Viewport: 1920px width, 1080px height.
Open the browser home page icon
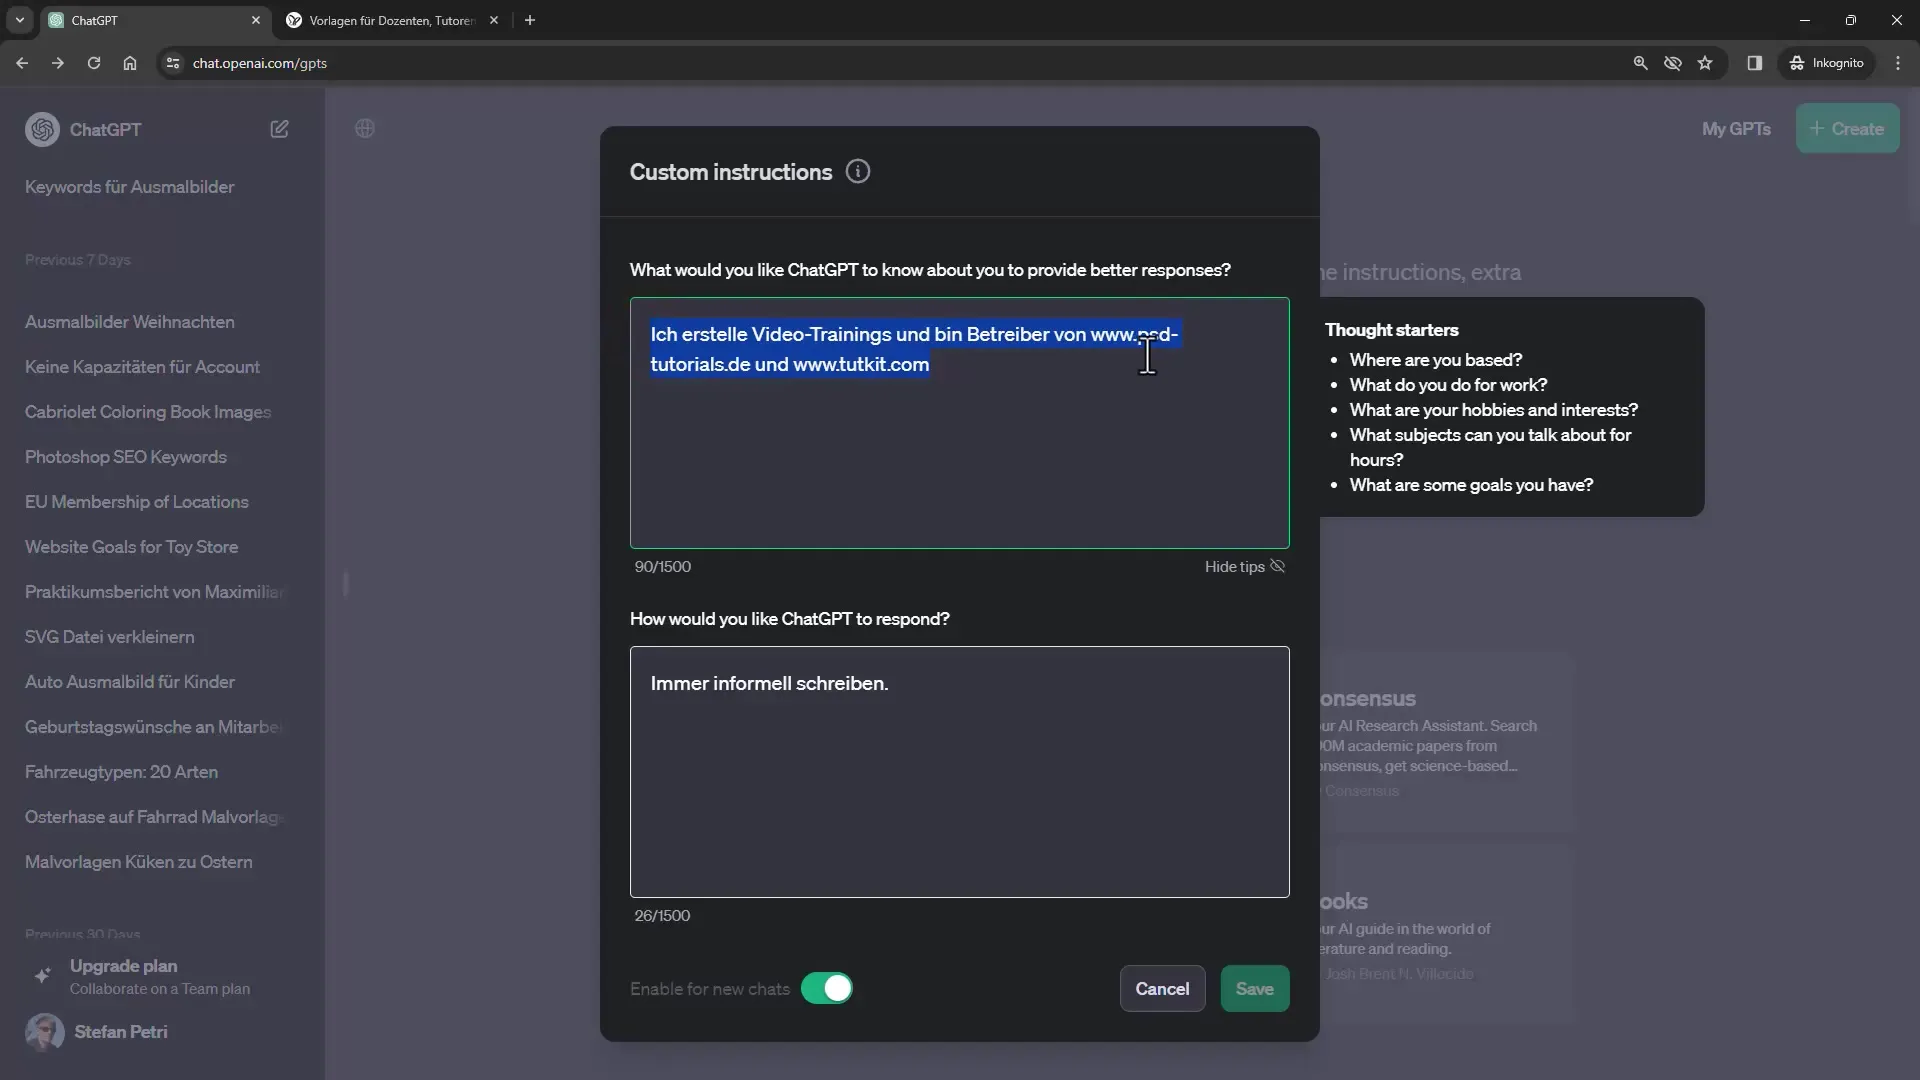tap(130, 63)
